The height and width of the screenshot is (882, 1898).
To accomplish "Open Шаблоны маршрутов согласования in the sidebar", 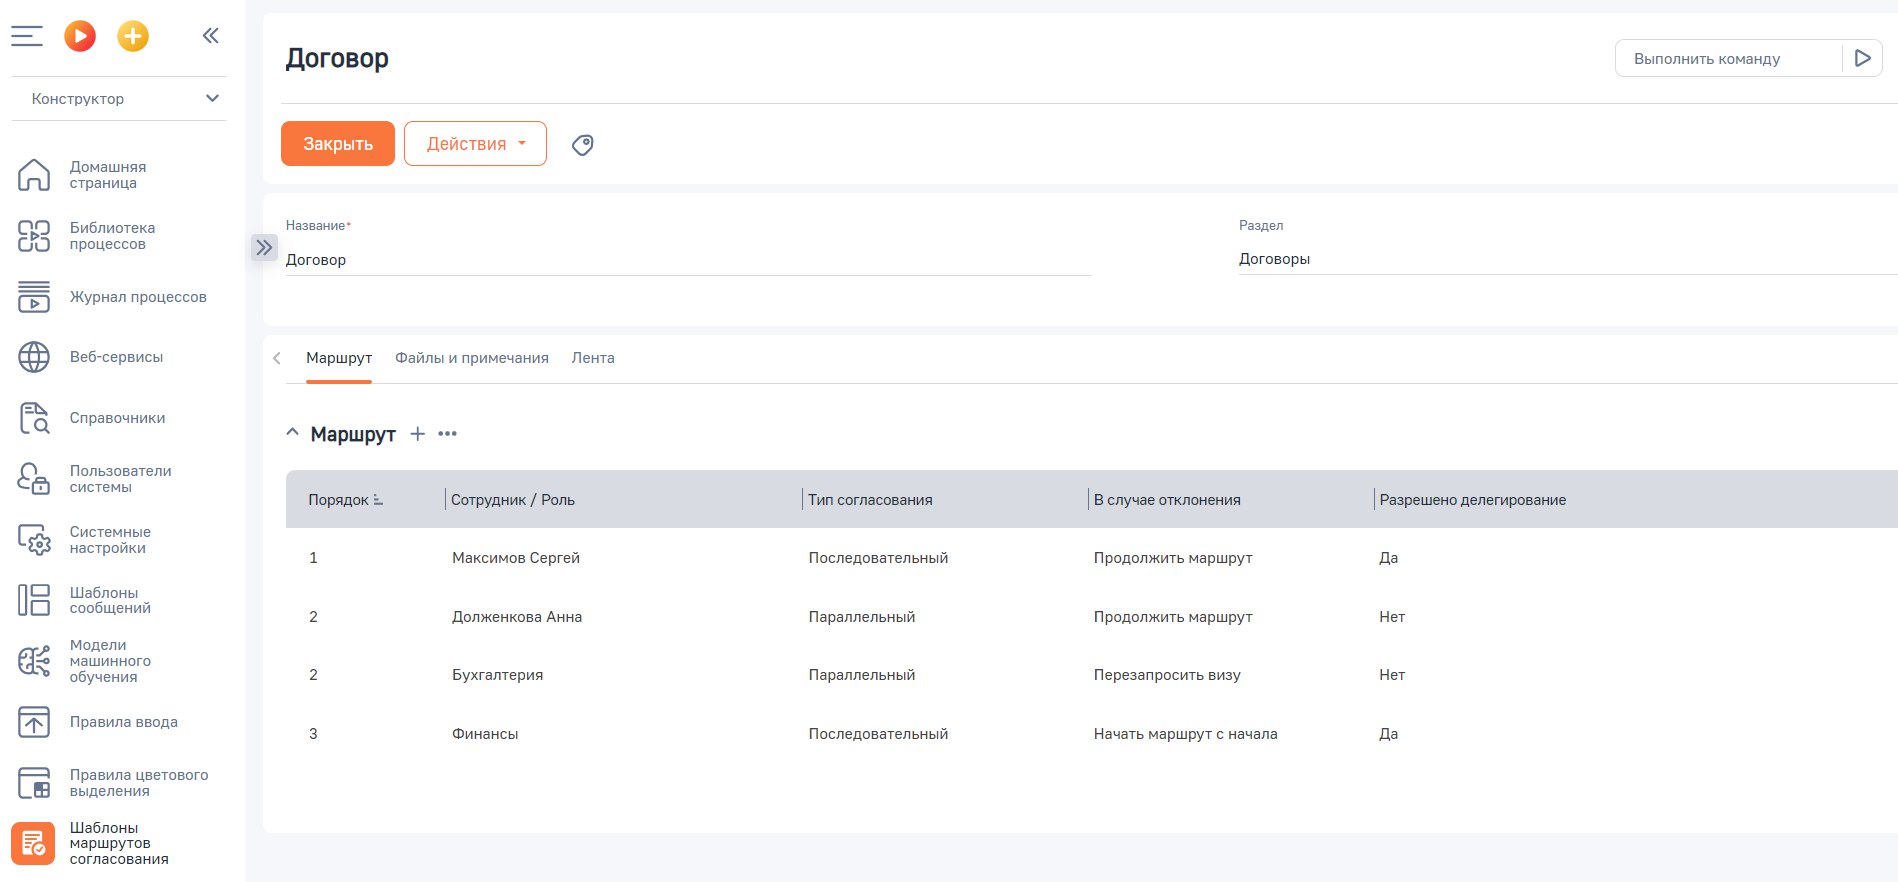I will [118, 843].
